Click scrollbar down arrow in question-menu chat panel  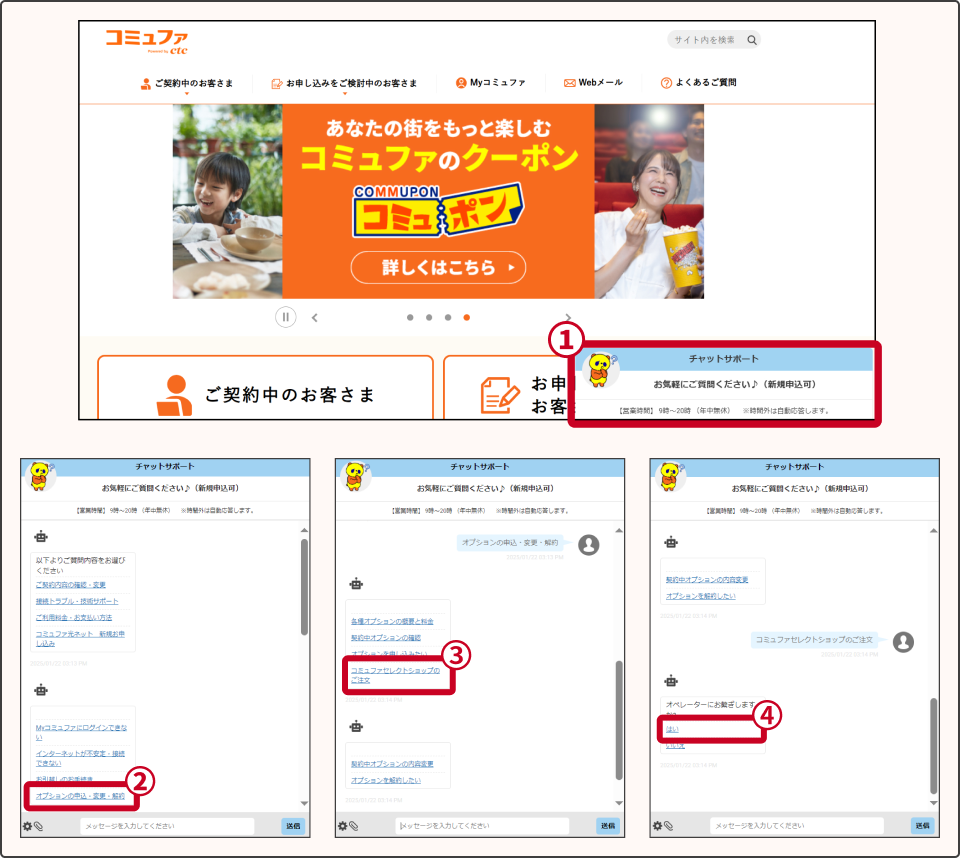(x=304, y=803)
